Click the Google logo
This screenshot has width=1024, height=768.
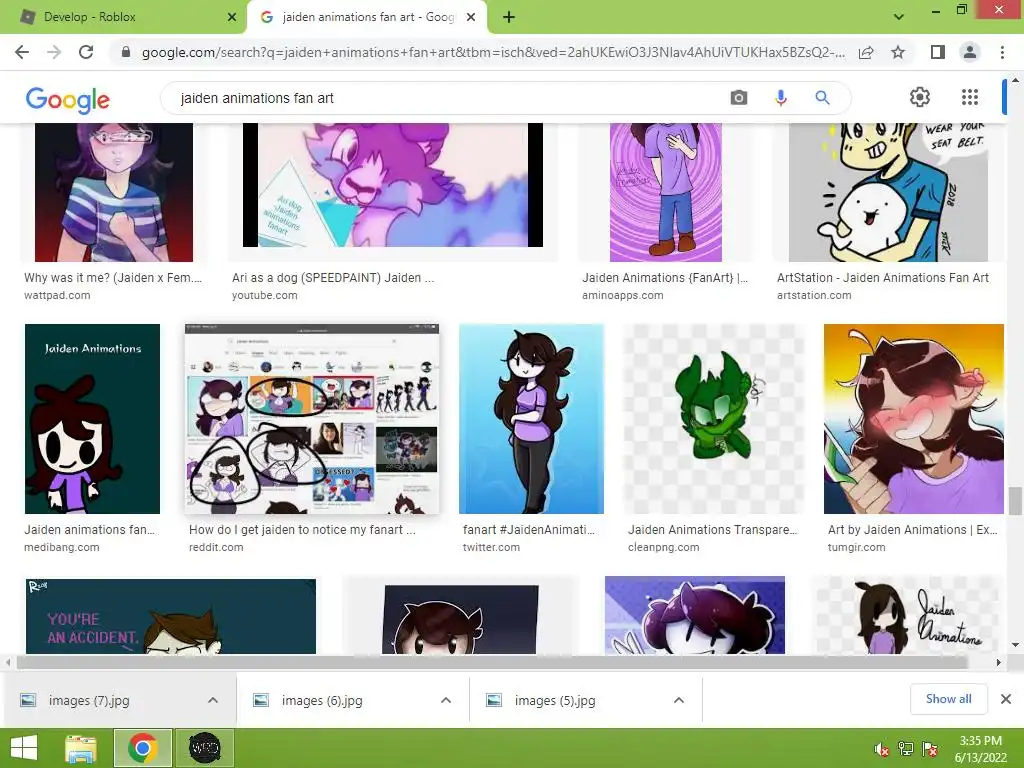67,99
